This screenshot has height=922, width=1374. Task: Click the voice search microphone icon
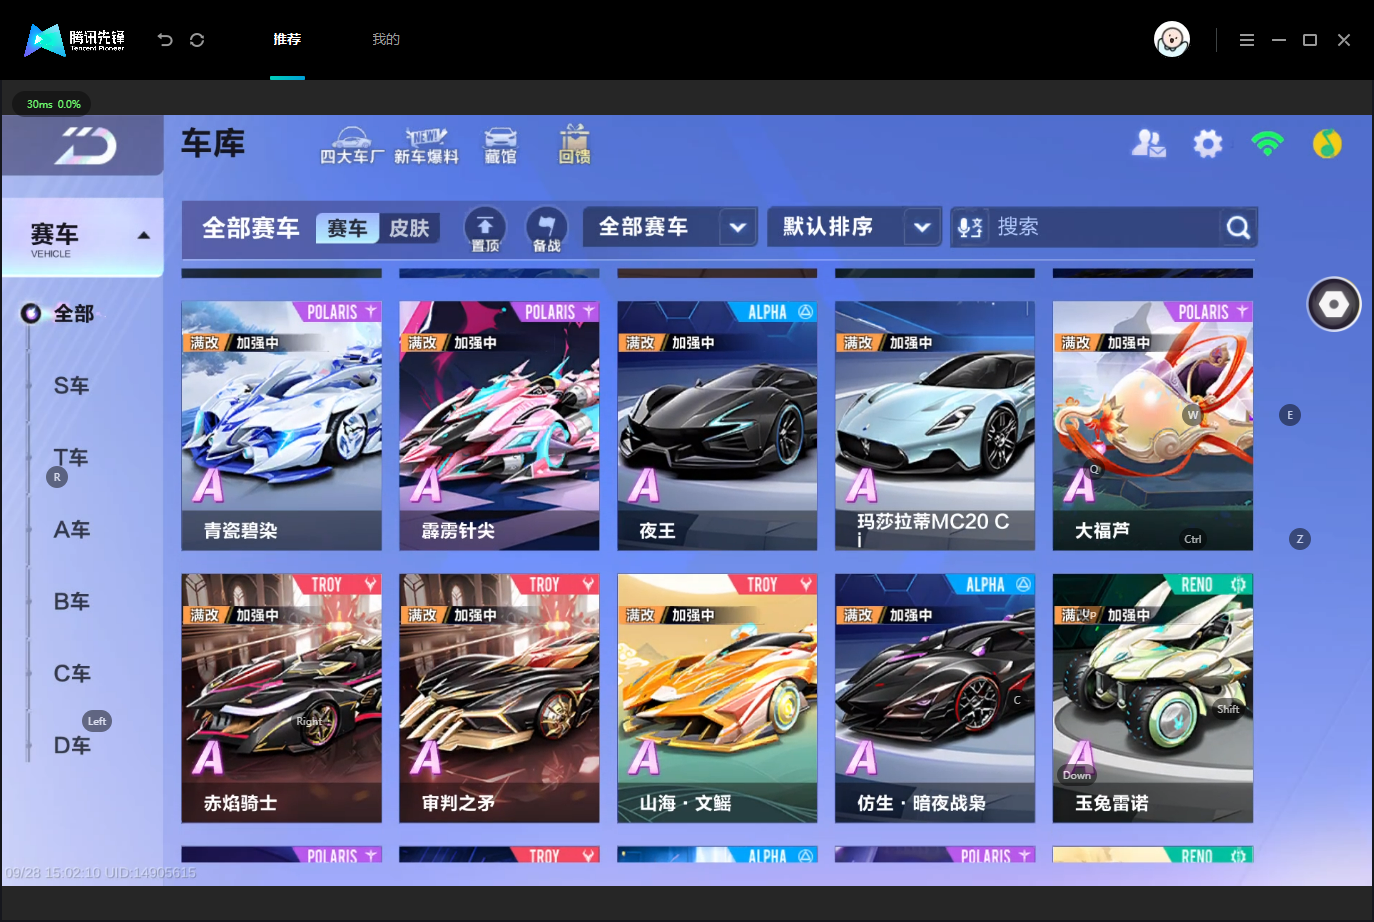[x=970, y=227]
